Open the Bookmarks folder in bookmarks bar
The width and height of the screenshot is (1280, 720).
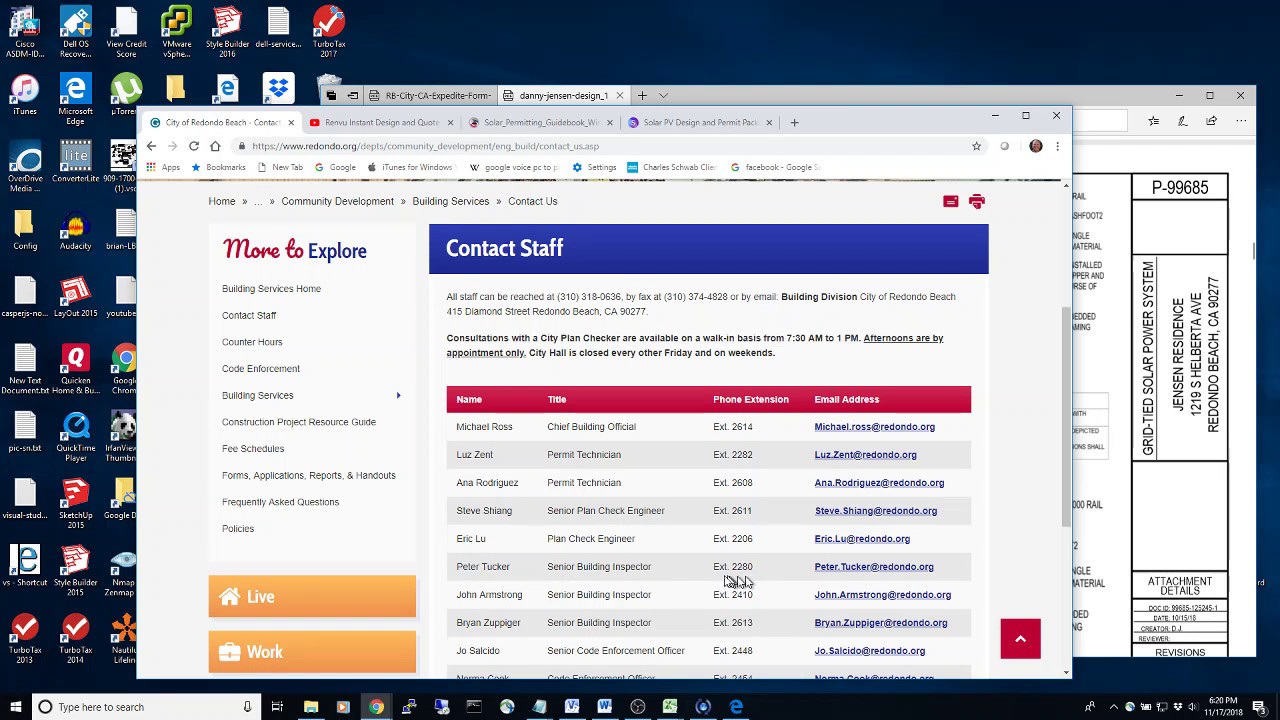pos(218,167)
